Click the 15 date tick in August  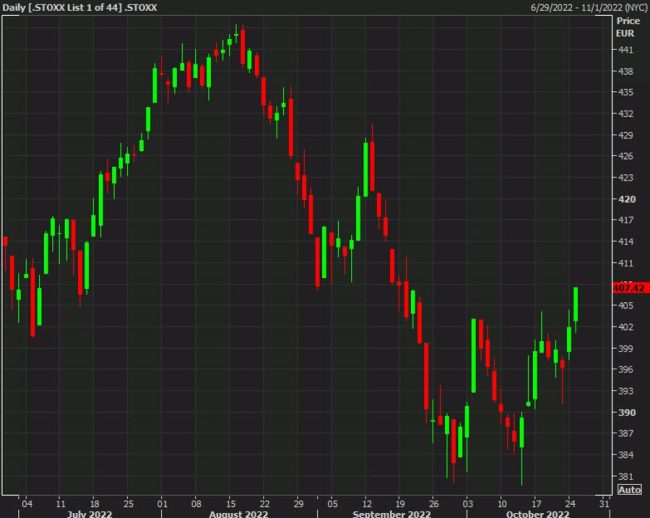[x=230, y=502]
